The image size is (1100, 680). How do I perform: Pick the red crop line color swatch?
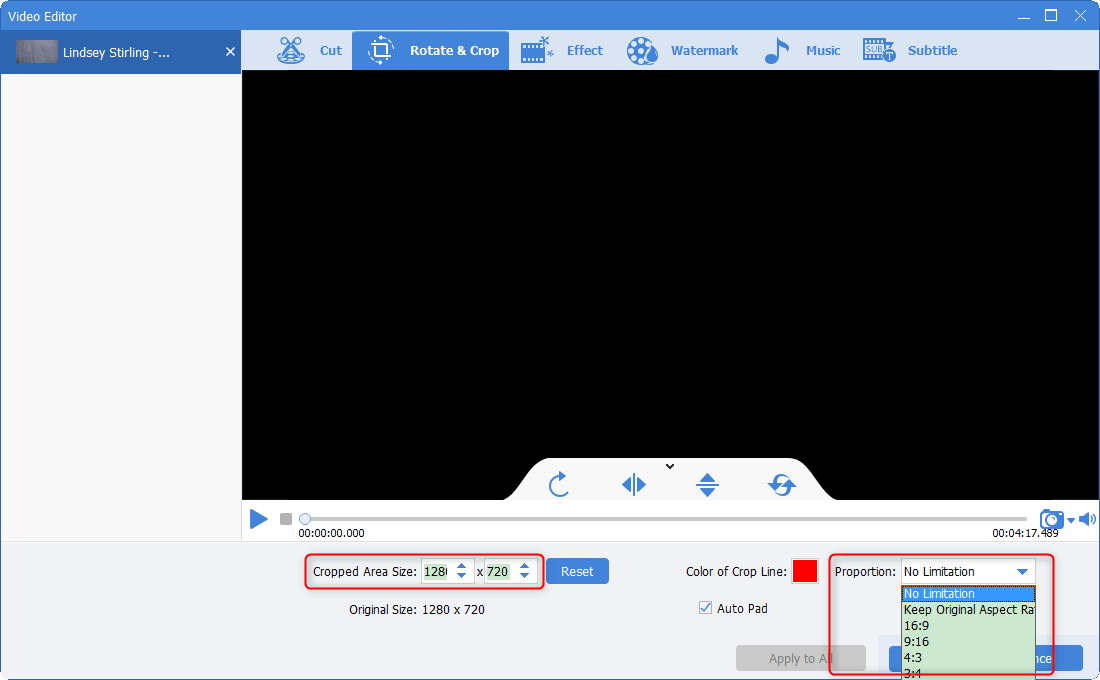click(805, 572)
